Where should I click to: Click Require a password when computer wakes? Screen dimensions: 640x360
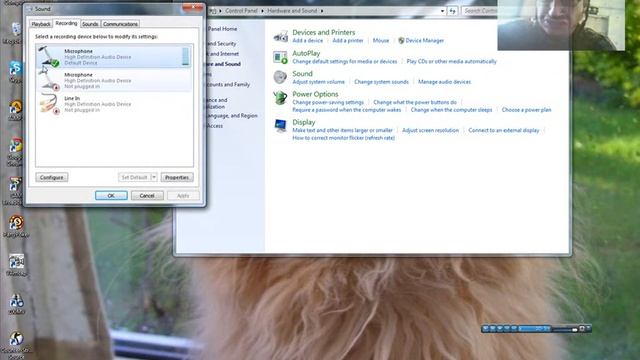(347, 110)
